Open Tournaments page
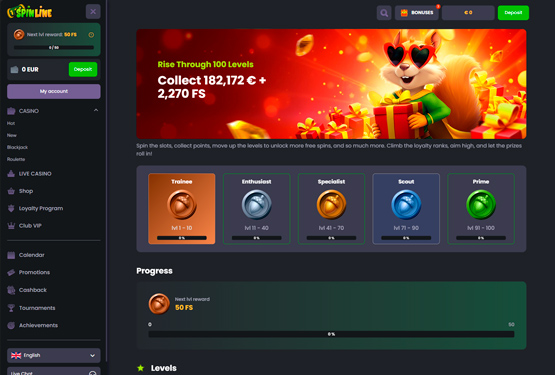Screen dimensions: 555x375 coord(37,308)
